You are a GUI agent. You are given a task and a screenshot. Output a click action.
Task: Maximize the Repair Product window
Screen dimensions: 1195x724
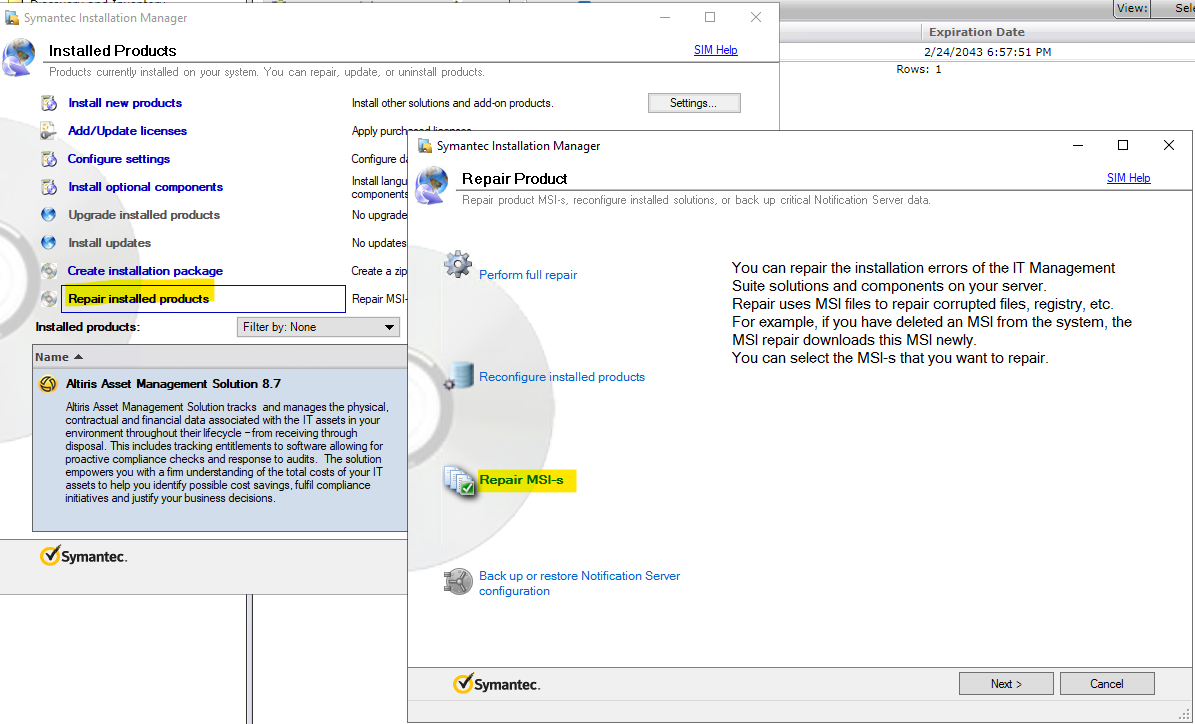pyautogui.click(x=1123, y=146)
